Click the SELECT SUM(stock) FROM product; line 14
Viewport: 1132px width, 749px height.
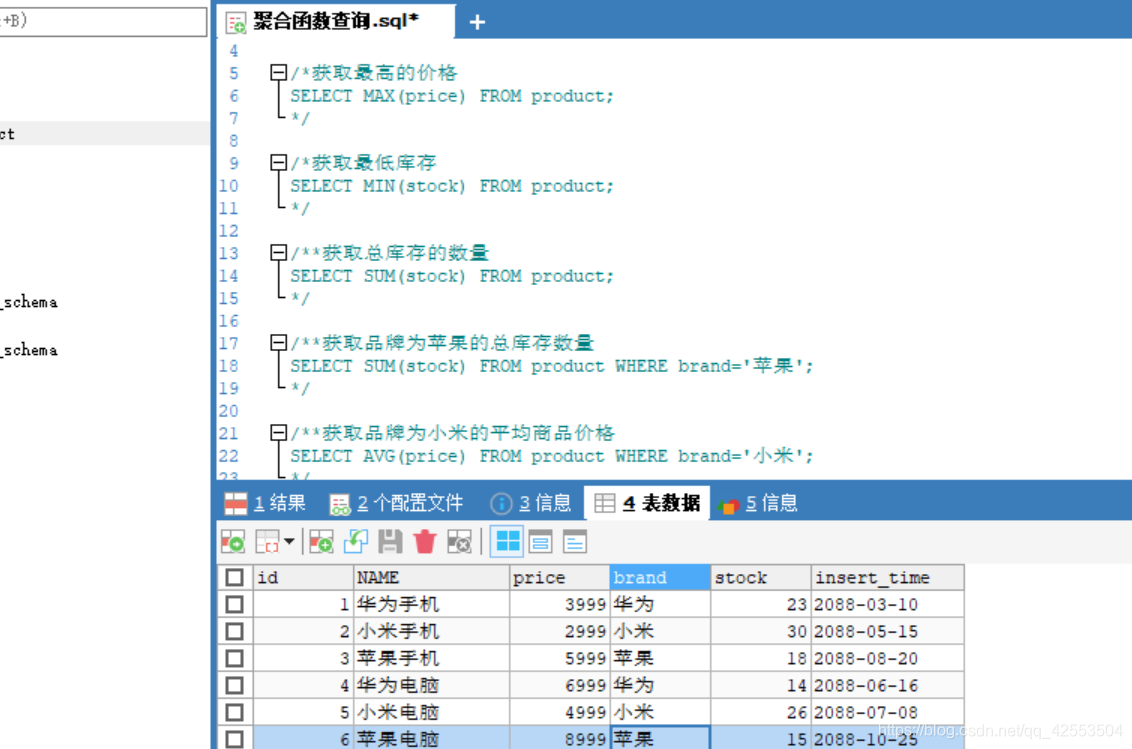pos(451,276)
